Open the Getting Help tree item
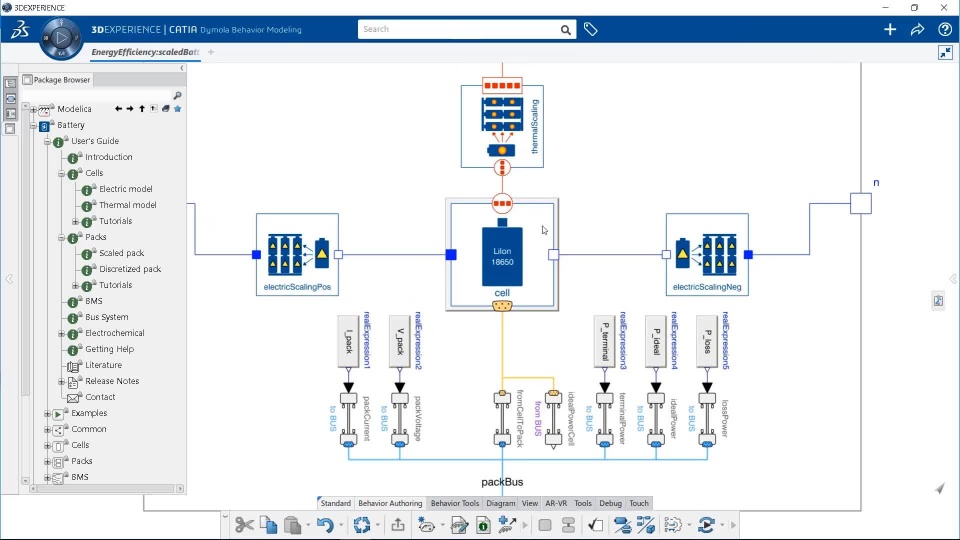 [109, 349]
